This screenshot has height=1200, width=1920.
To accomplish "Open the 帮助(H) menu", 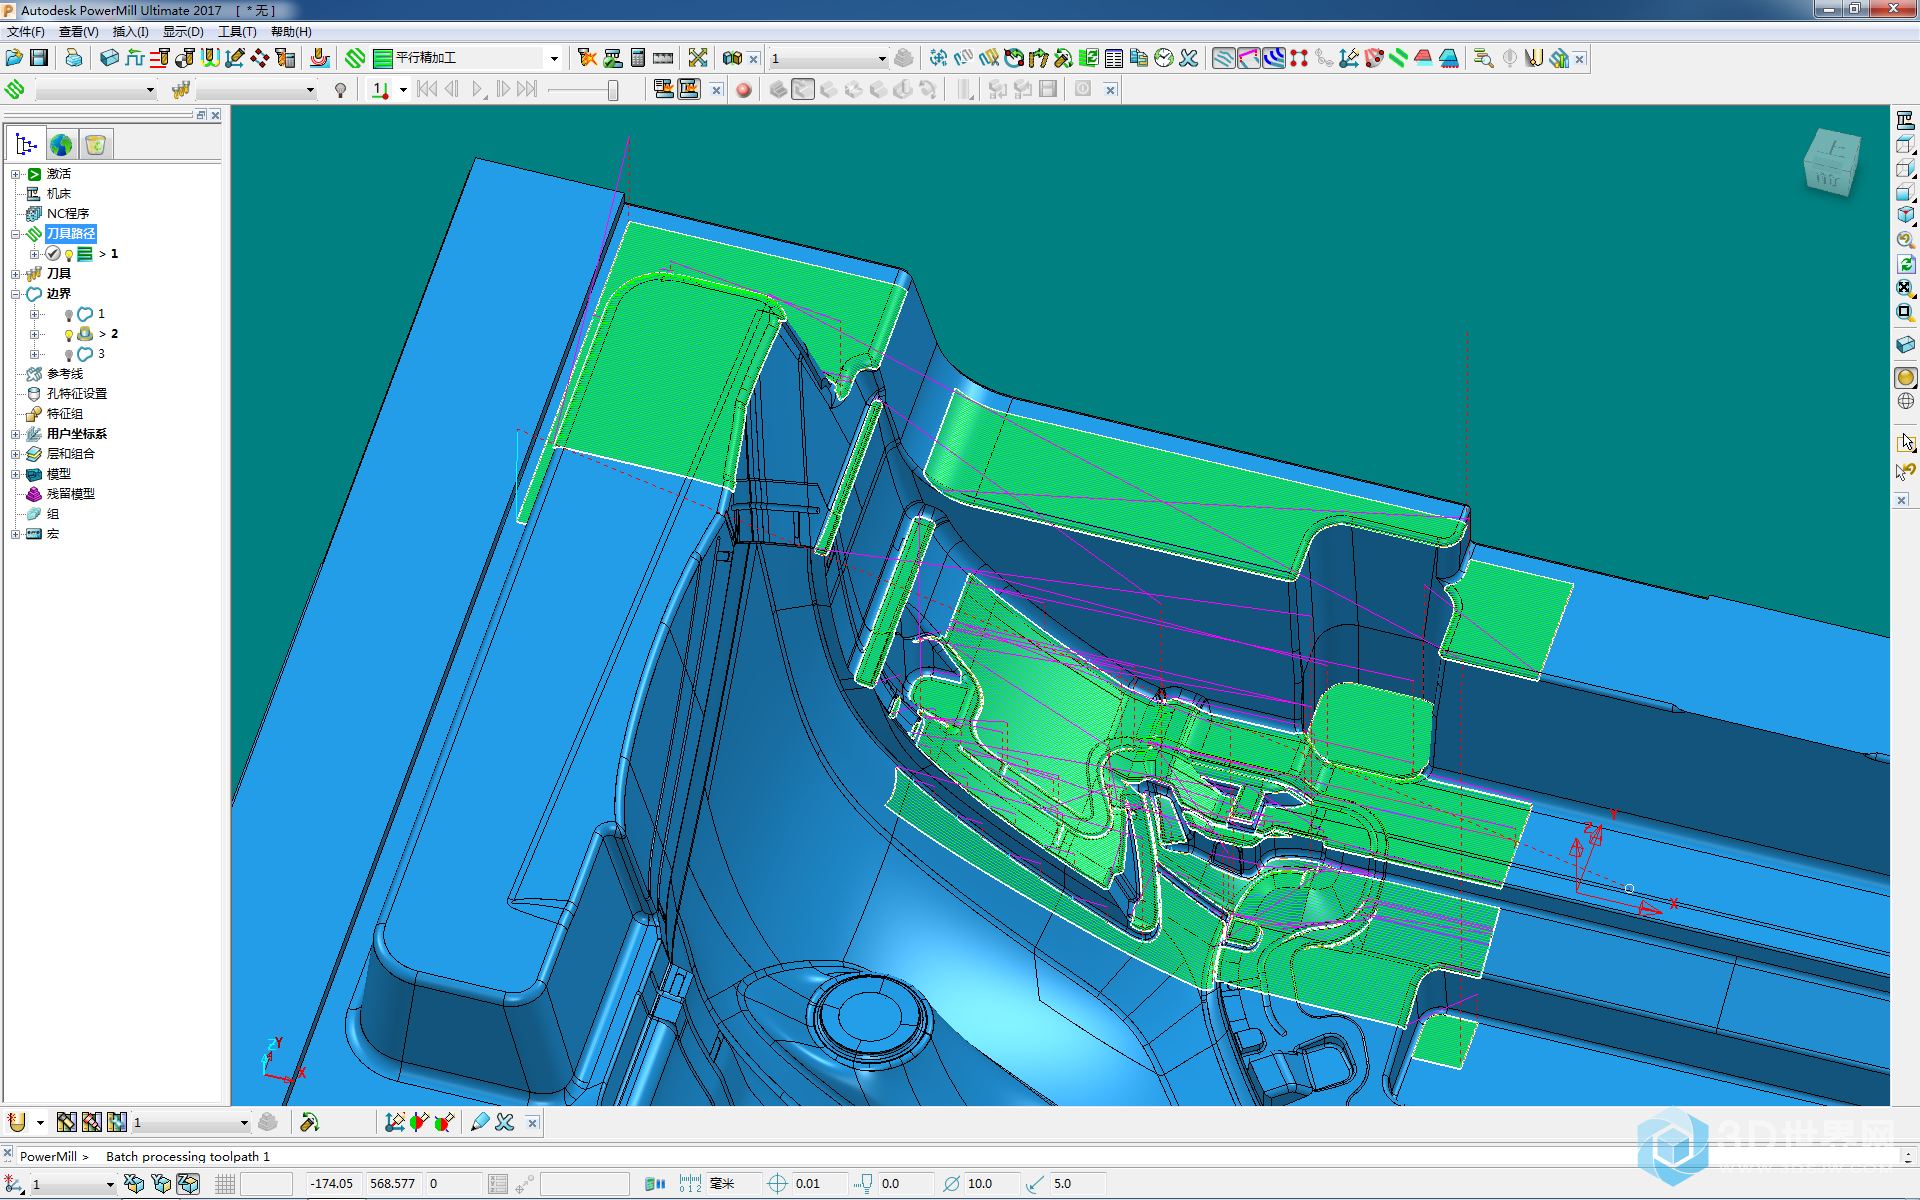I will (291, 32).
